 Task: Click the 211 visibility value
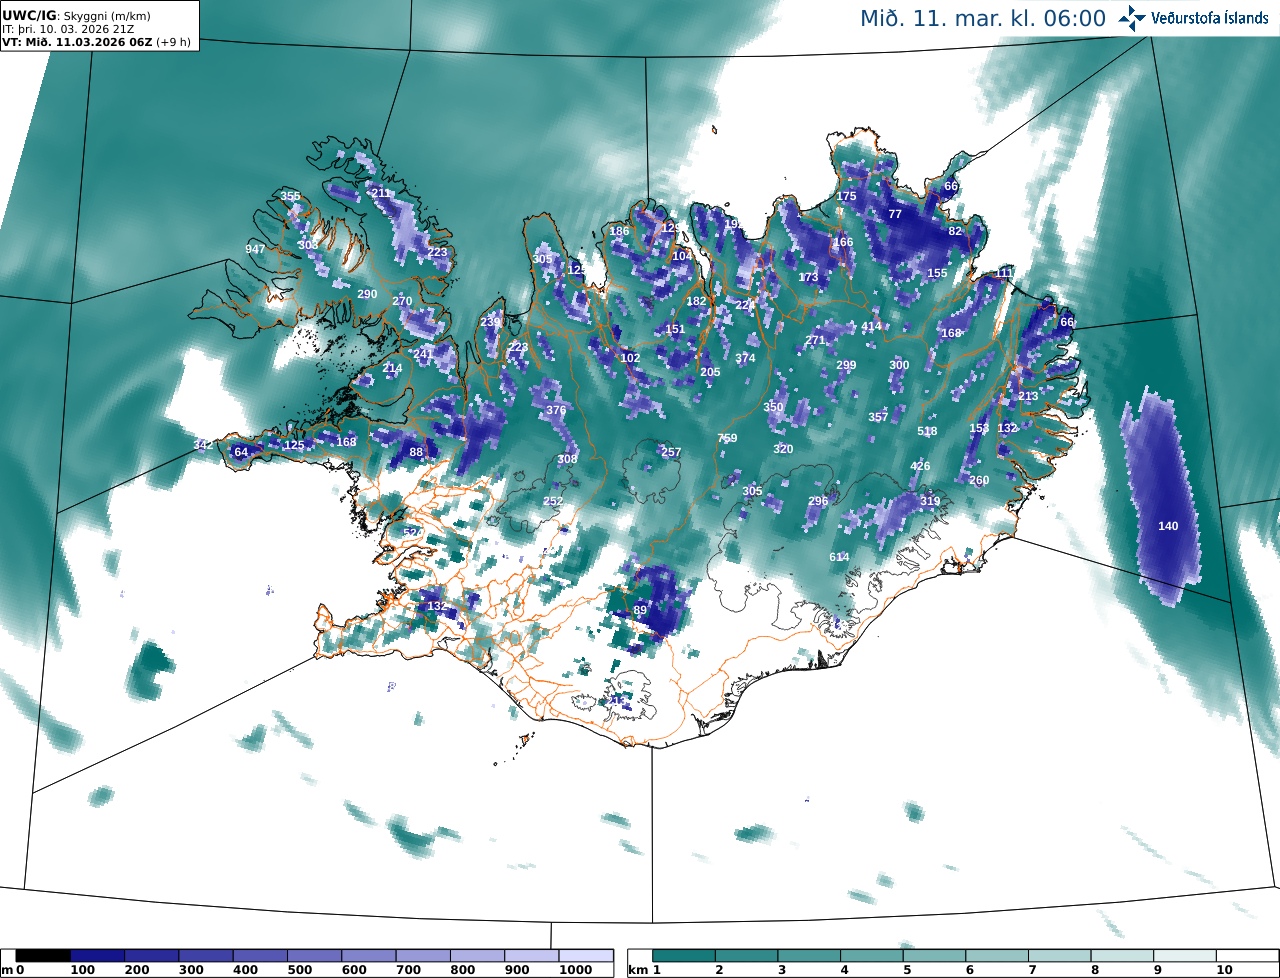click(381, 193)
